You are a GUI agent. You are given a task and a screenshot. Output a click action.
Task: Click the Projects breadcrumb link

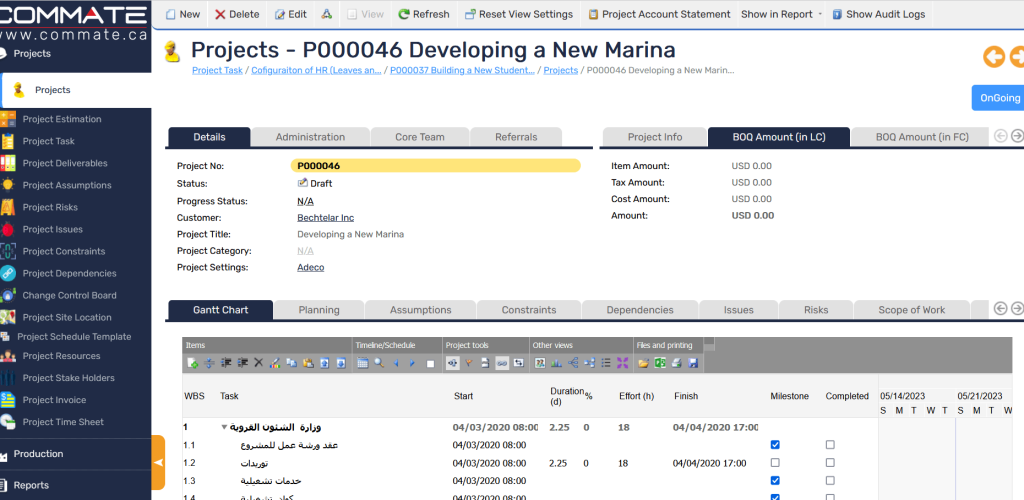560,70
